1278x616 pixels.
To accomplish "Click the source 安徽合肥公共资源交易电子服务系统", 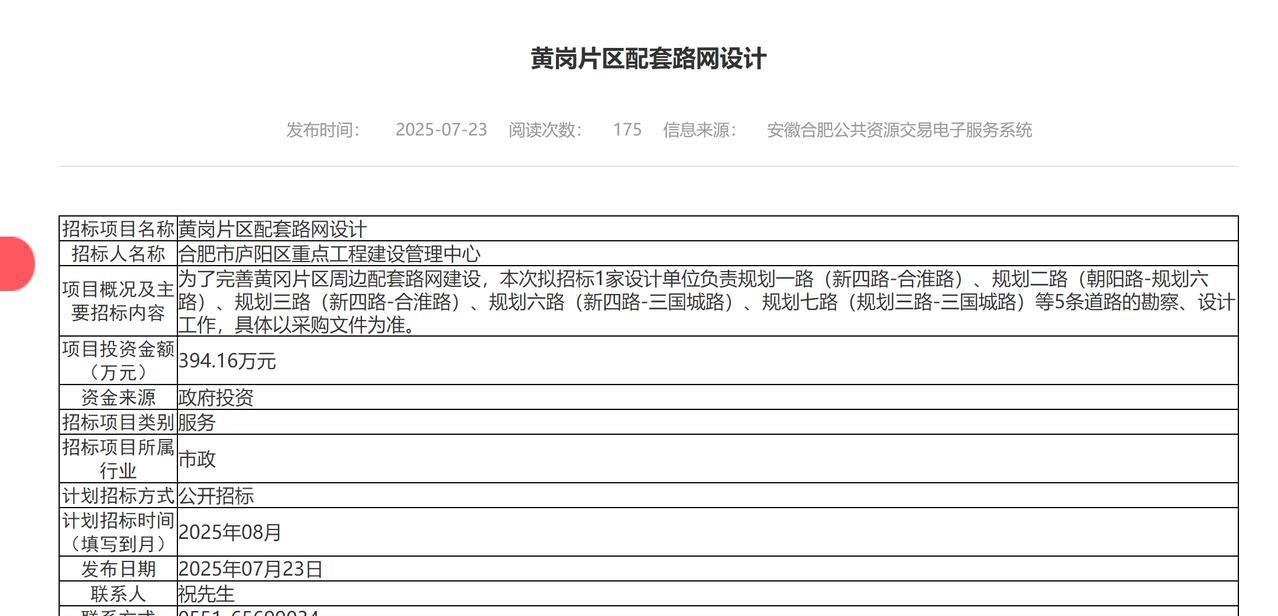I will click(x=899, y=130).
